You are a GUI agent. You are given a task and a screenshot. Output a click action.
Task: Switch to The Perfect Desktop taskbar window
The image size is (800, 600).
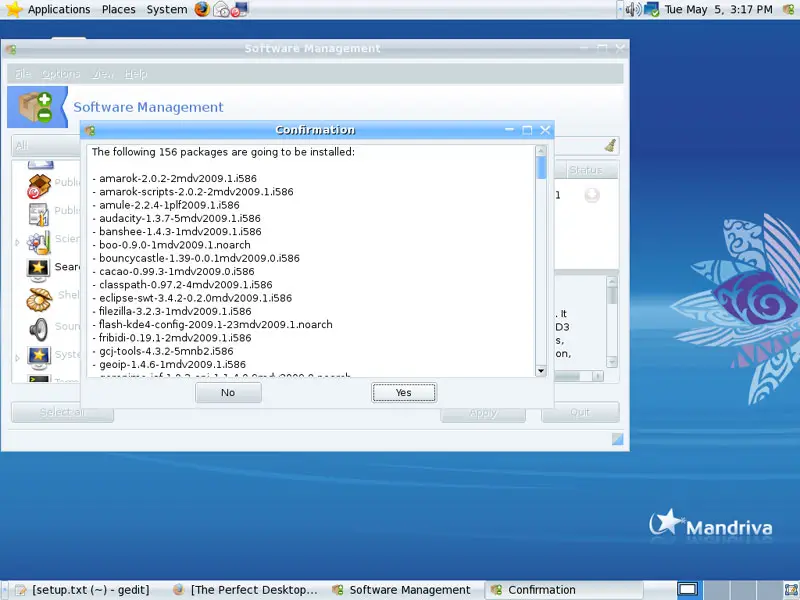pos(245,590)
